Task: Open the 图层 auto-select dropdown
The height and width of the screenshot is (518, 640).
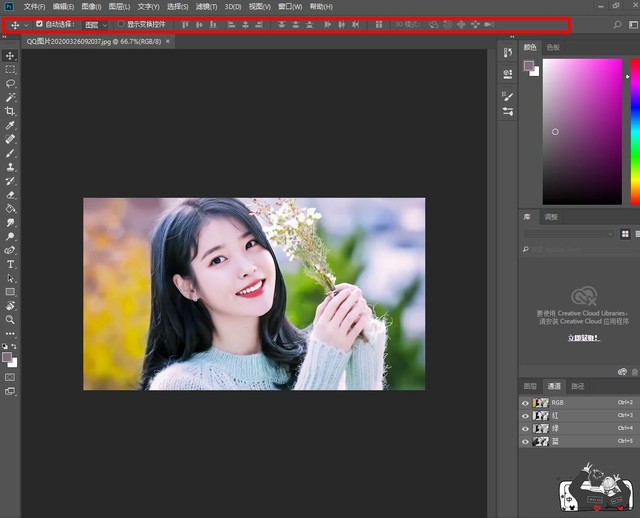Action: [96, 24]
